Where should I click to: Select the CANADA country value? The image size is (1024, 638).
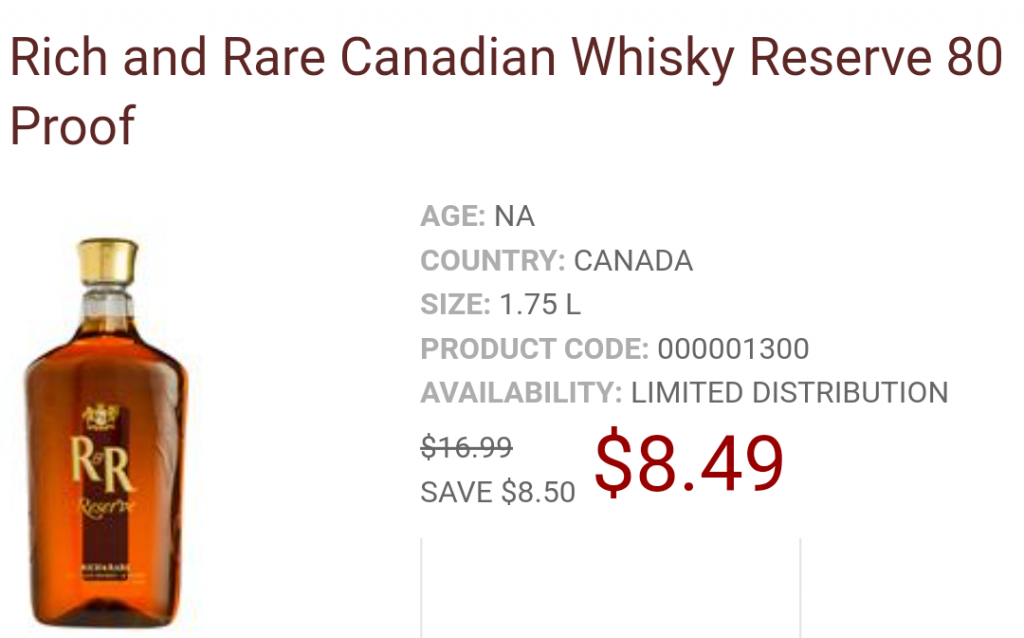tap(633, 261)
